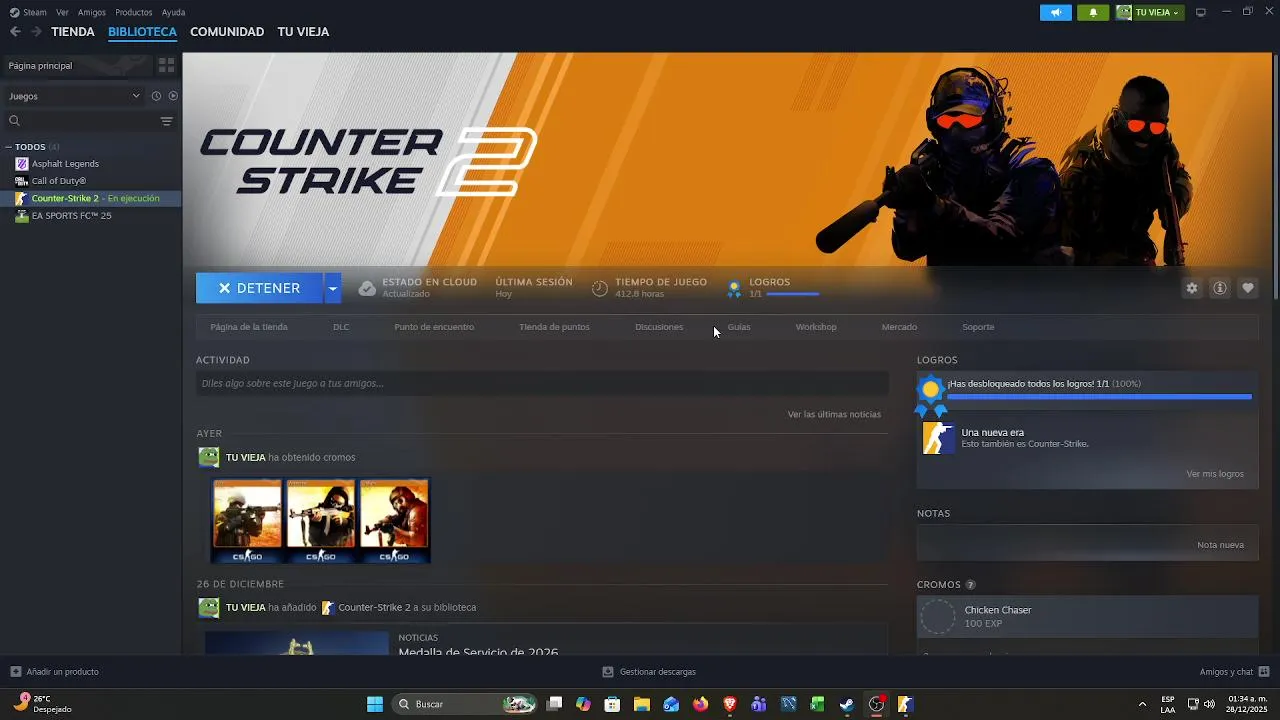Click the LOGROS medal icon
Viewport: 1280px width, 720px height.
tap(734, 288)
